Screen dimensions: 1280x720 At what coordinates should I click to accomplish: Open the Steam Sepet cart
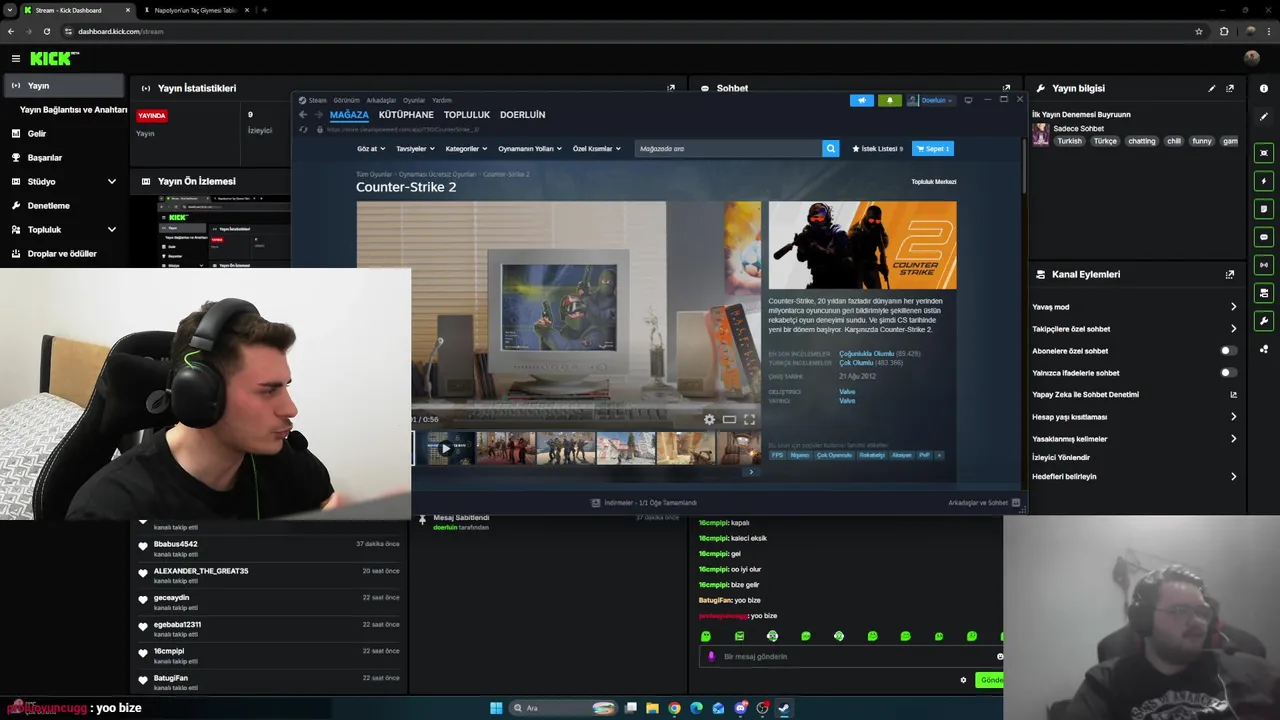click(933, 149)
